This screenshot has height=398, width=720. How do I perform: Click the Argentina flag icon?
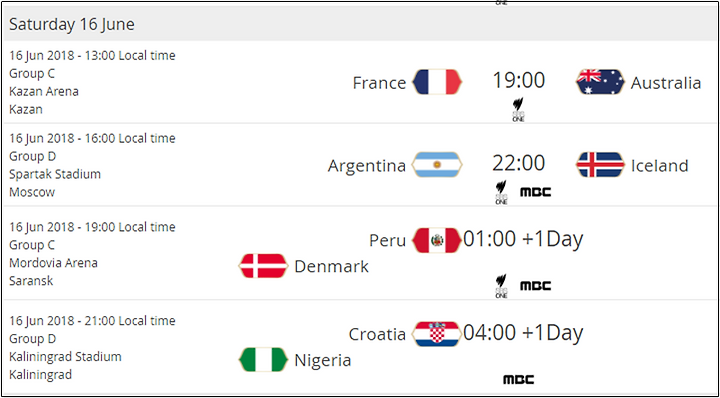tap(437, 164)
